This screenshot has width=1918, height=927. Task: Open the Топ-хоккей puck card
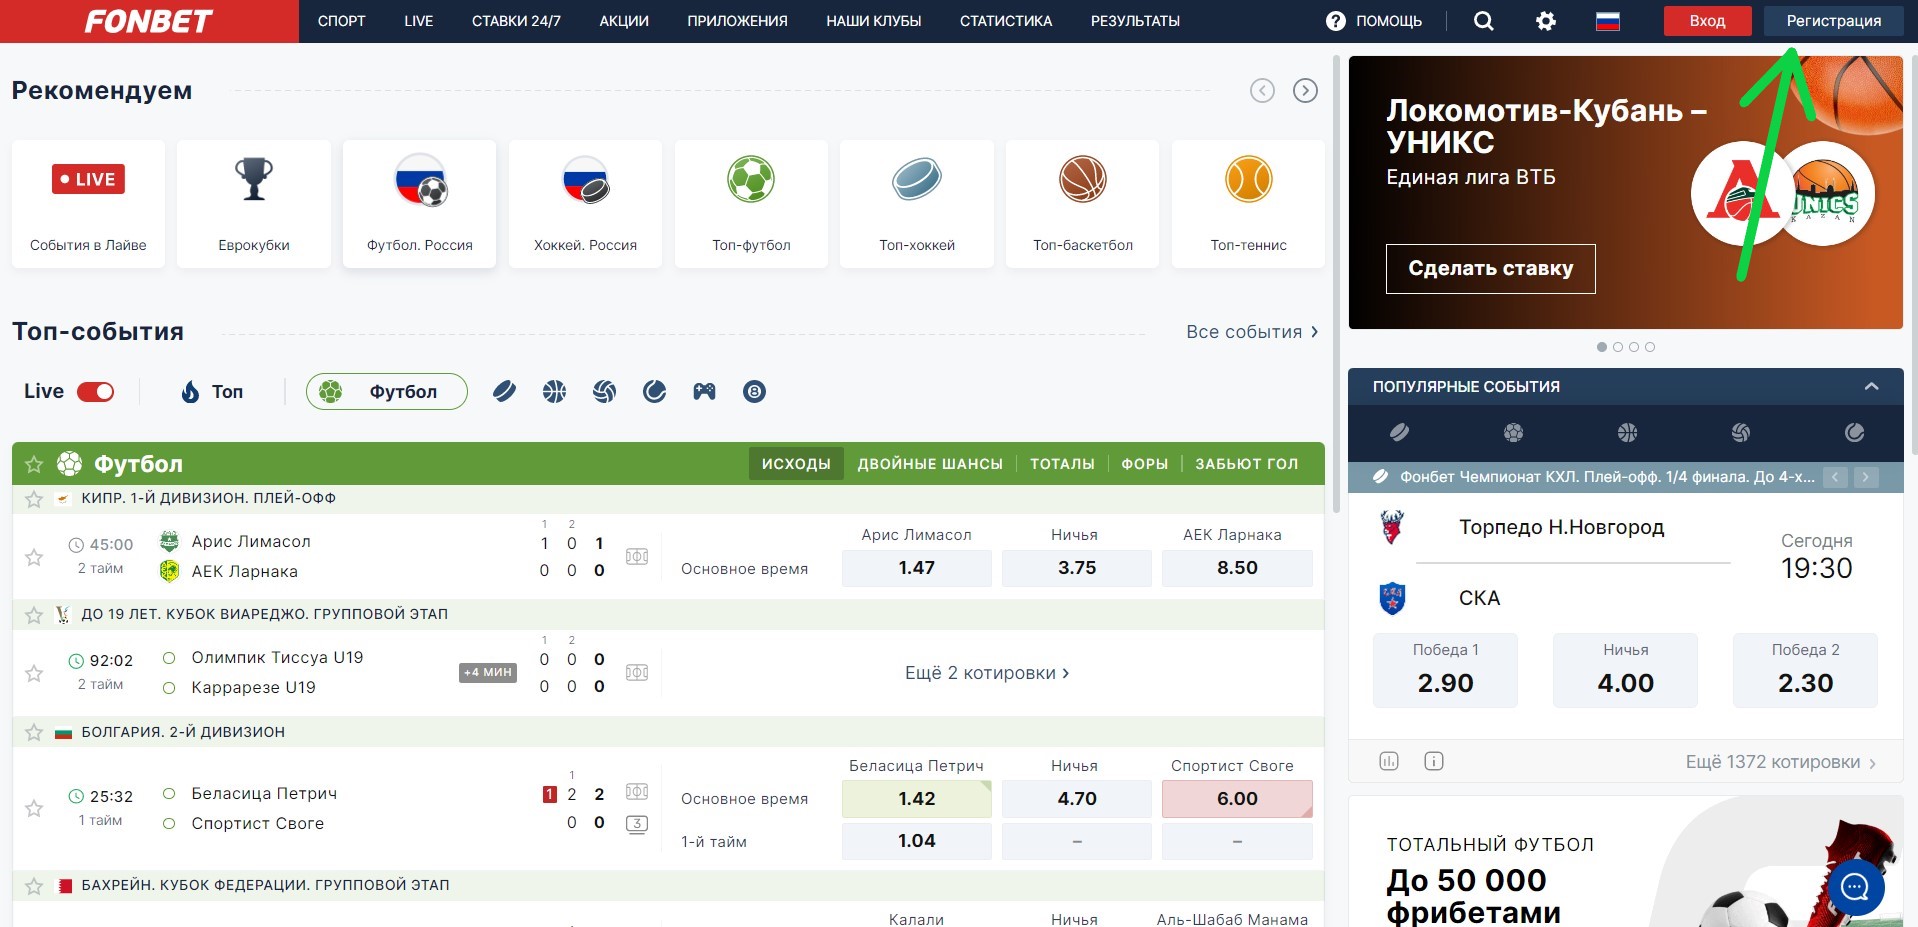[x=917, y=204]
